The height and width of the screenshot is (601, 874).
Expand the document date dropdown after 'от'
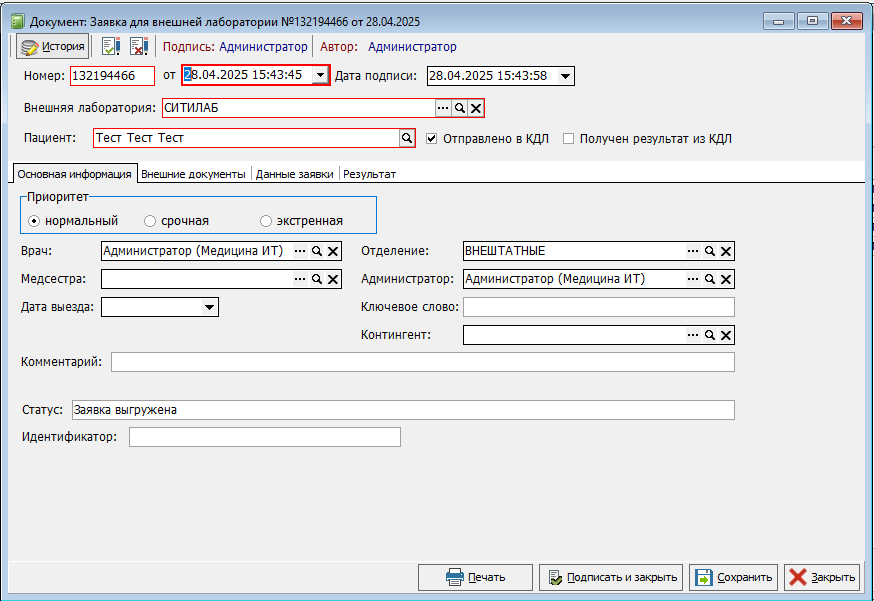[x=319, y=75]
